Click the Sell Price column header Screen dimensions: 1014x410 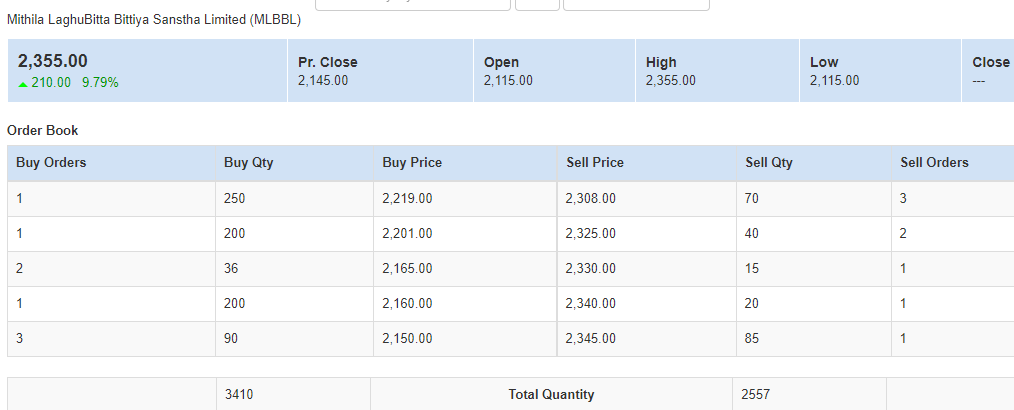point(595,163)
